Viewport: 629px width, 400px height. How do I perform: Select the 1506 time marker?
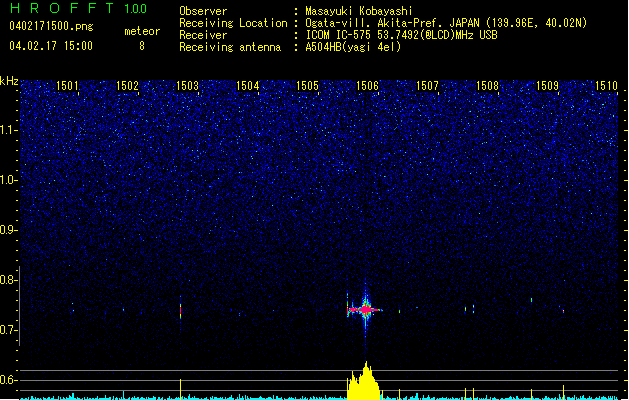click(367, 86)
